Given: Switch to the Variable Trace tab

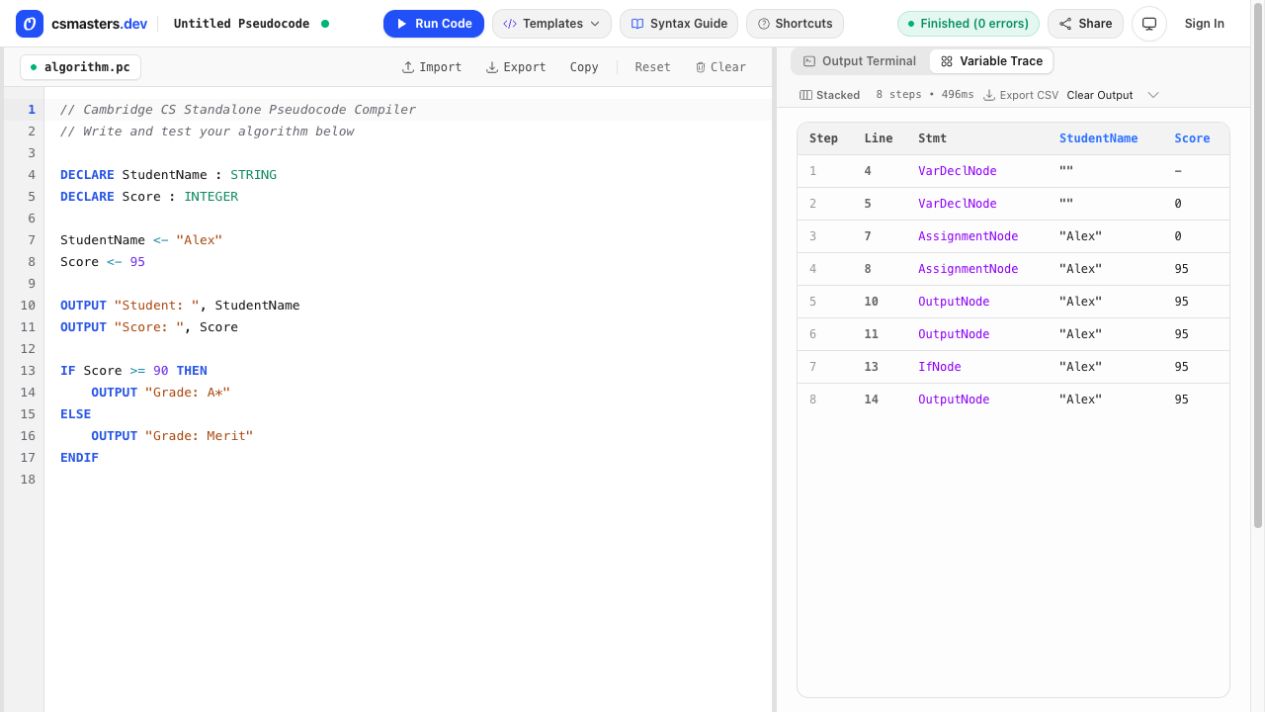Looking at the screenshot, I should click(x=991, y=61).
